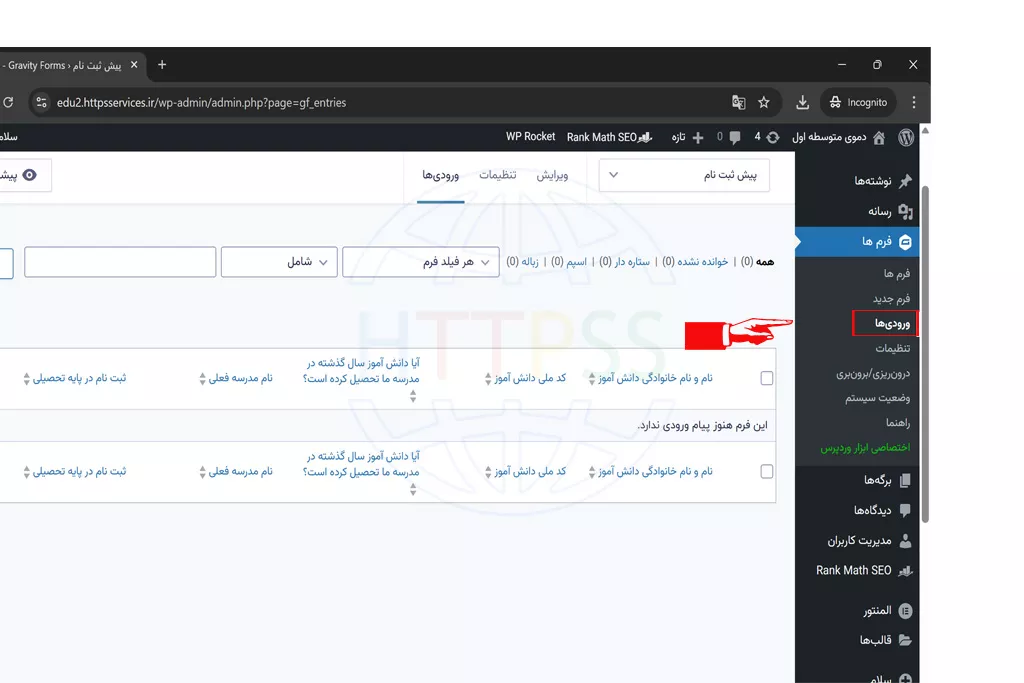The width and height of the screenshot is (1024, 683).
Task: Click the WordPress logo in admin bar
Action: point(905,137)
